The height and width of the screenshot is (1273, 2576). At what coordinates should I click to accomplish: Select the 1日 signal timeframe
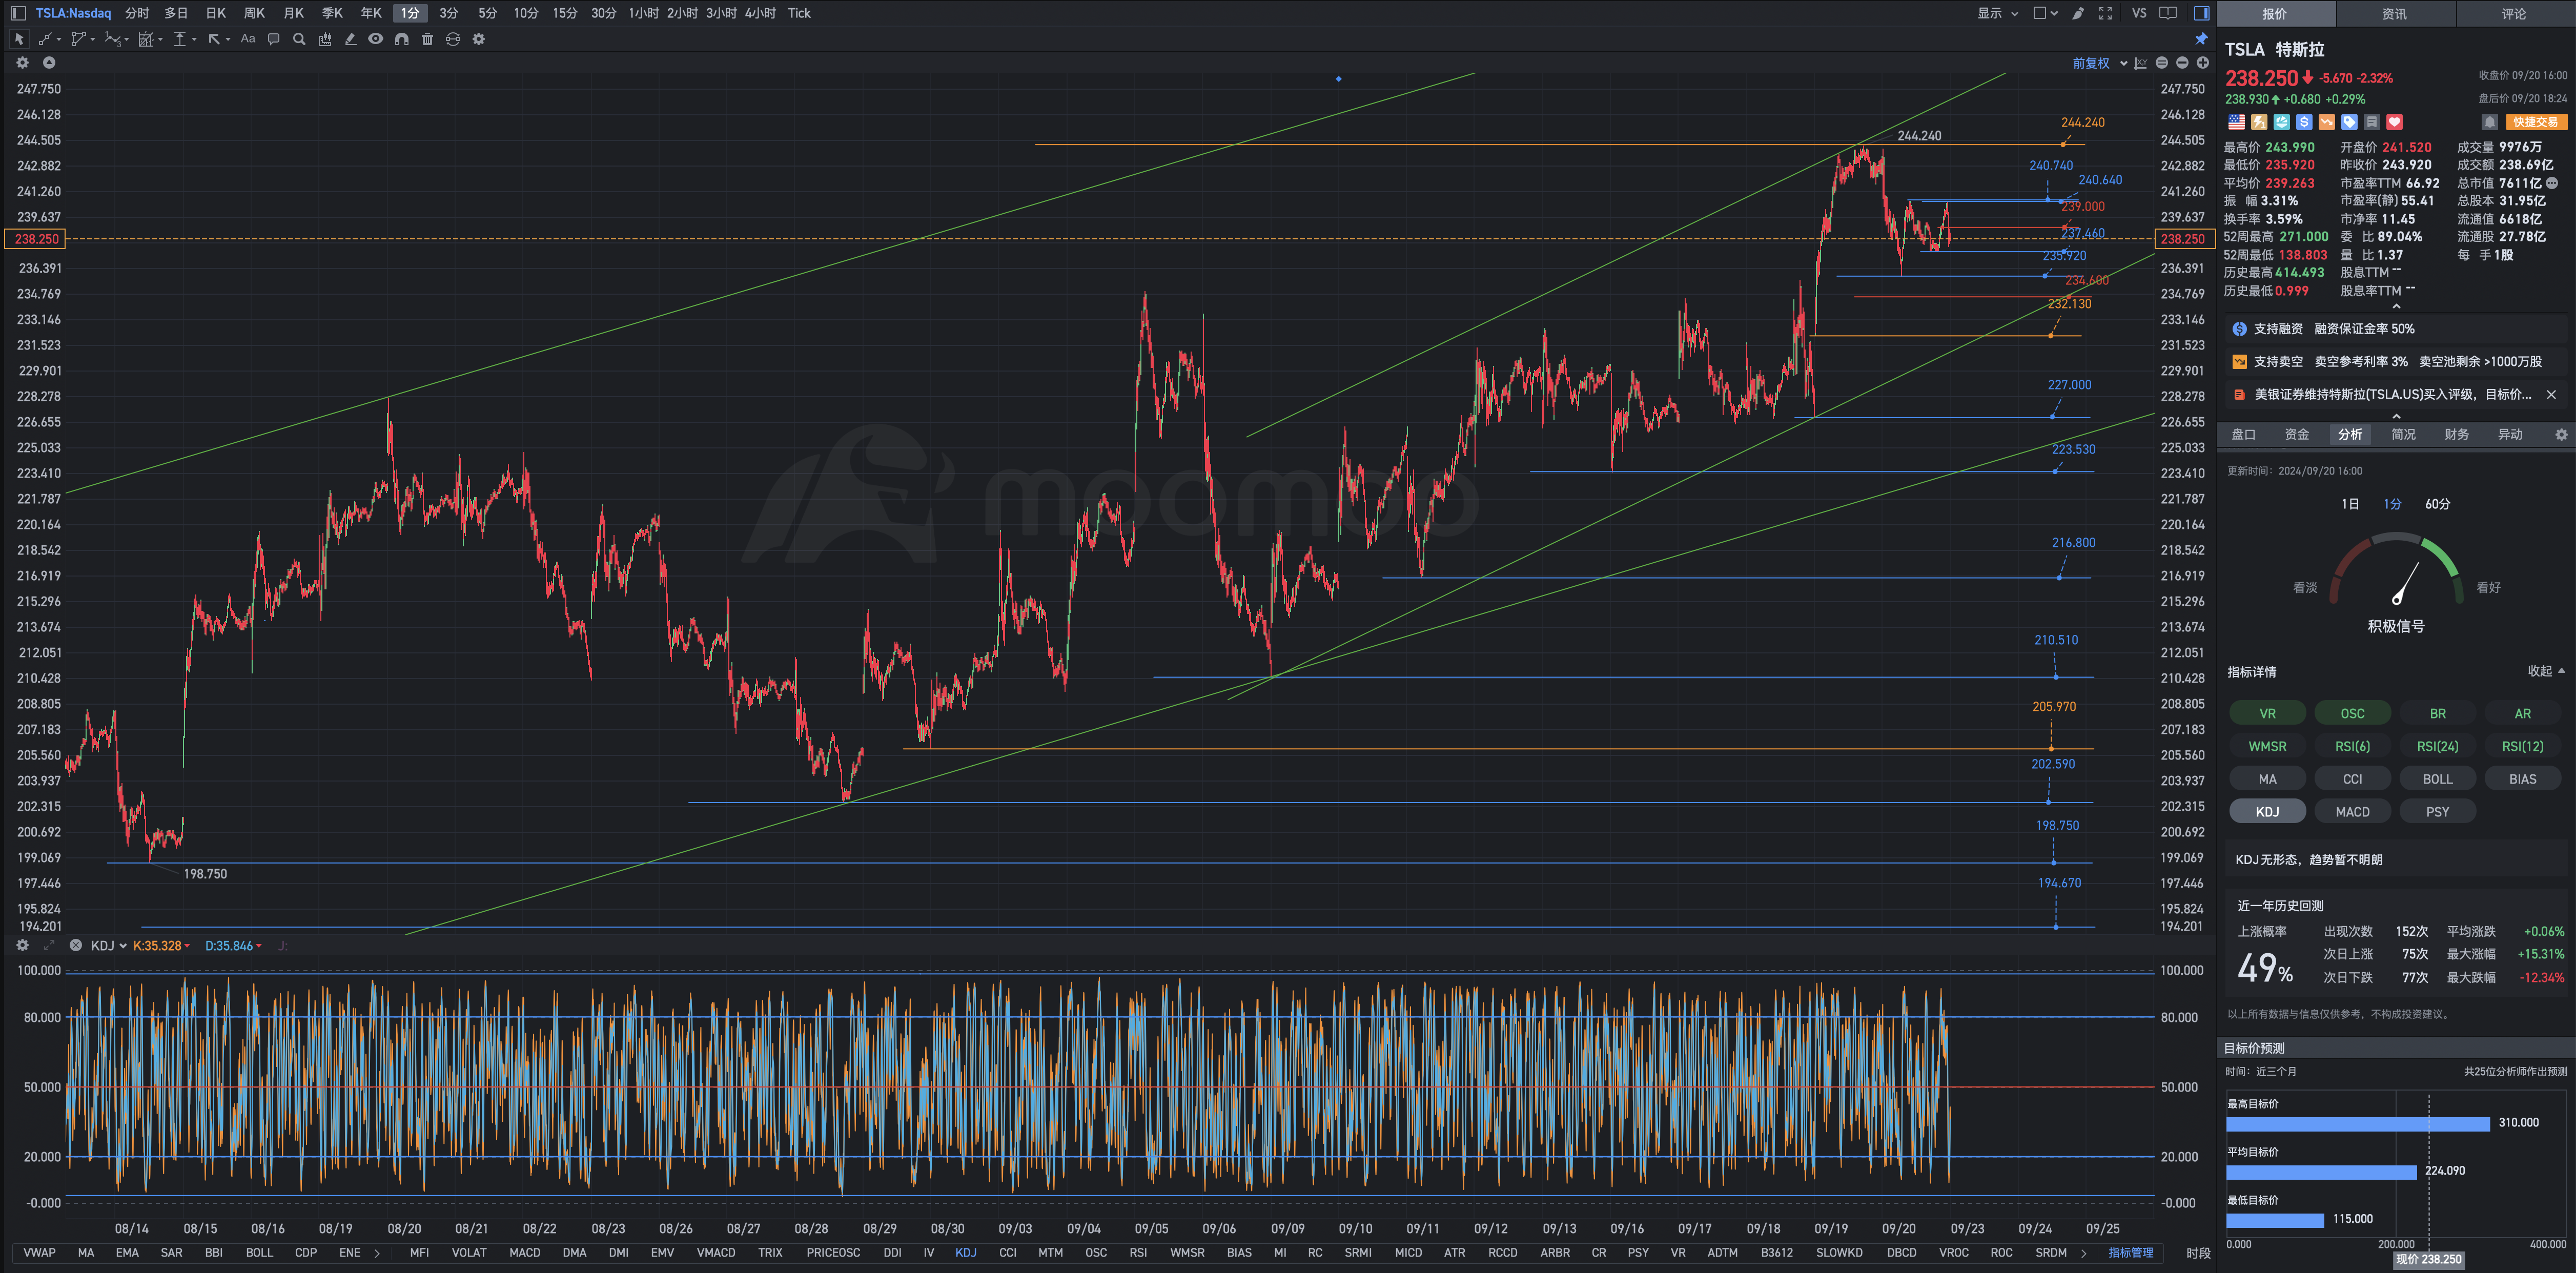coord(2350,504)
